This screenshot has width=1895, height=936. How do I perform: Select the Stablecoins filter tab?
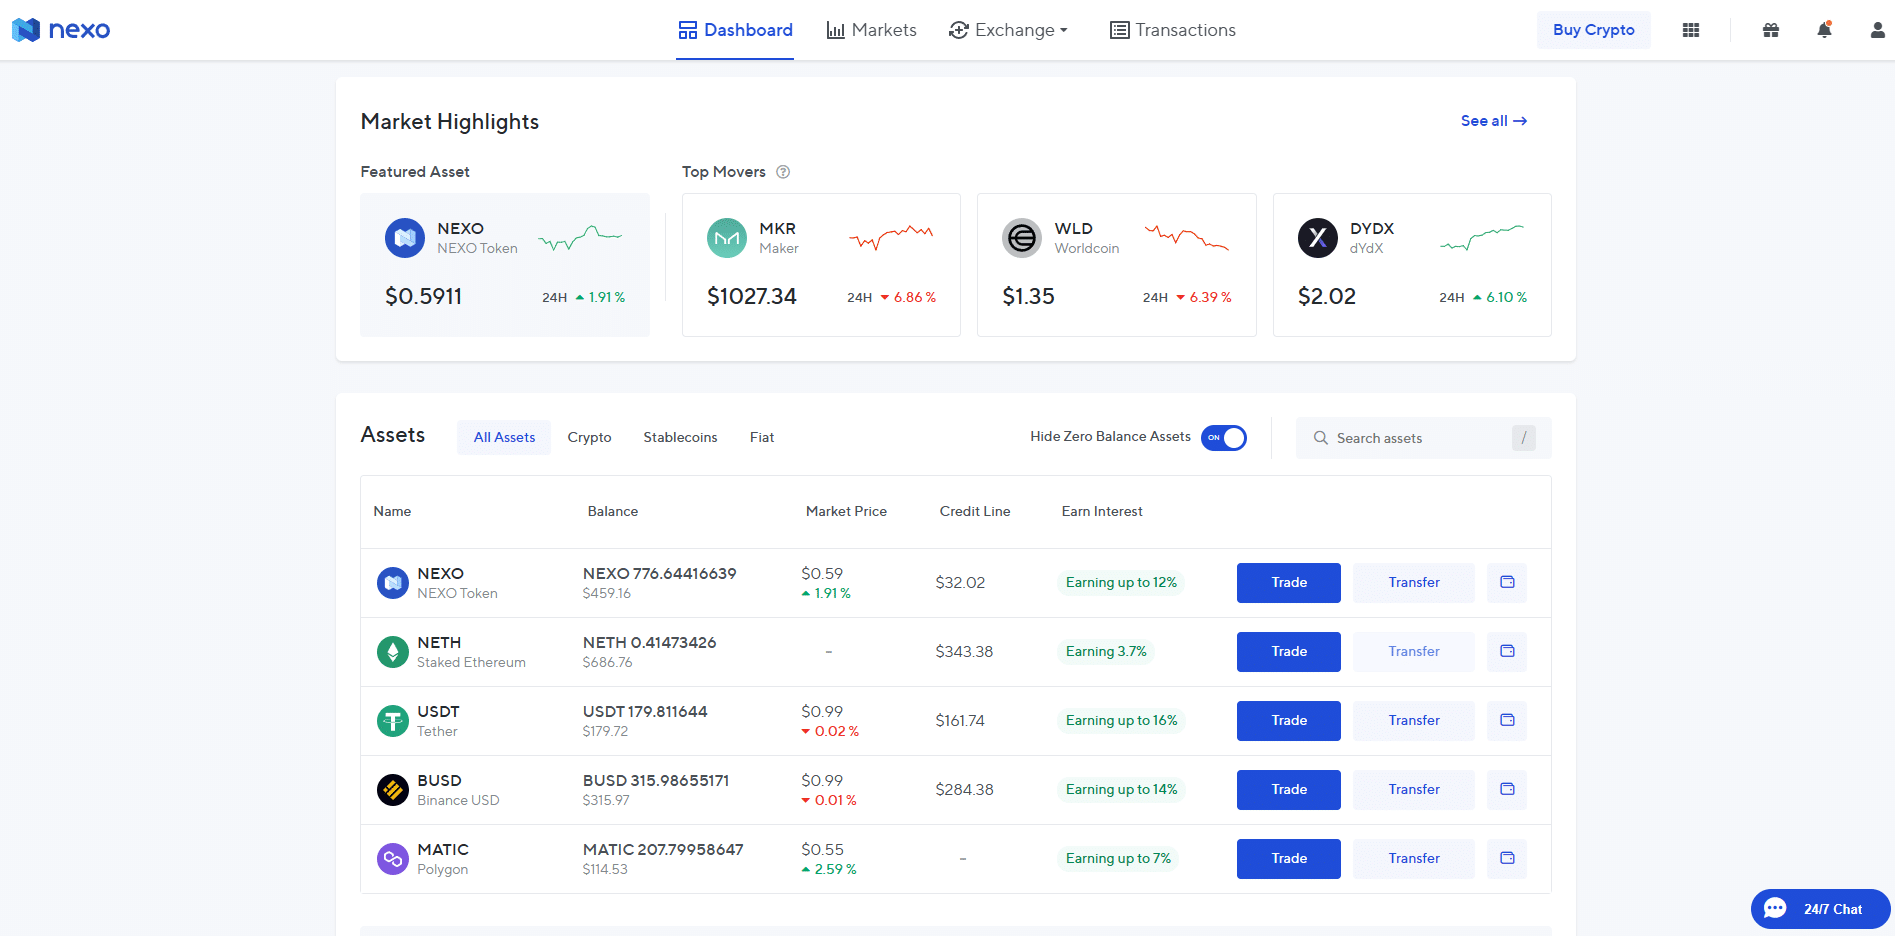pyautogui.click(x=680, y=438)
